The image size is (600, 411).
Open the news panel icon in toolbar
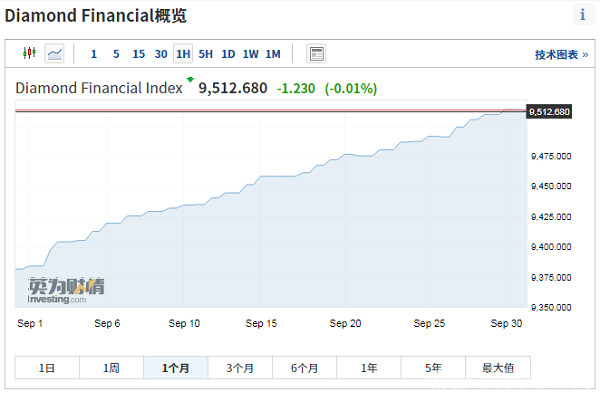[x=316, y=53]
